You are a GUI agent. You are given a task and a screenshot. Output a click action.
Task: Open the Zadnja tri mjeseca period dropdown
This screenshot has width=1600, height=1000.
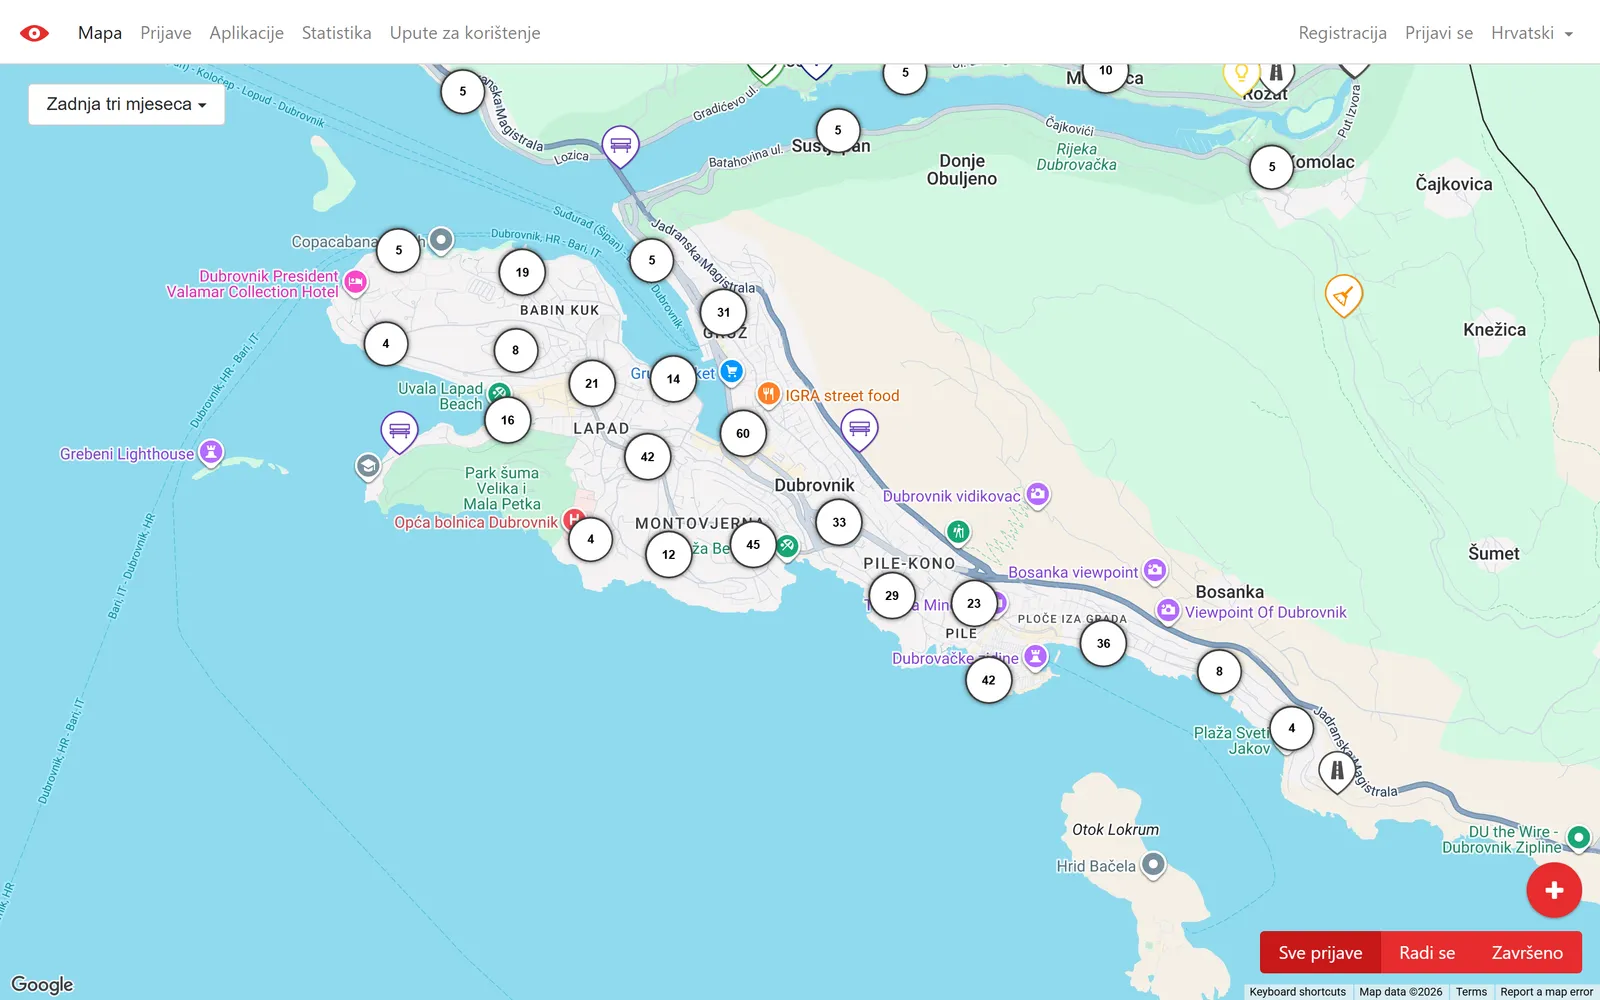(x=126, y=104)
